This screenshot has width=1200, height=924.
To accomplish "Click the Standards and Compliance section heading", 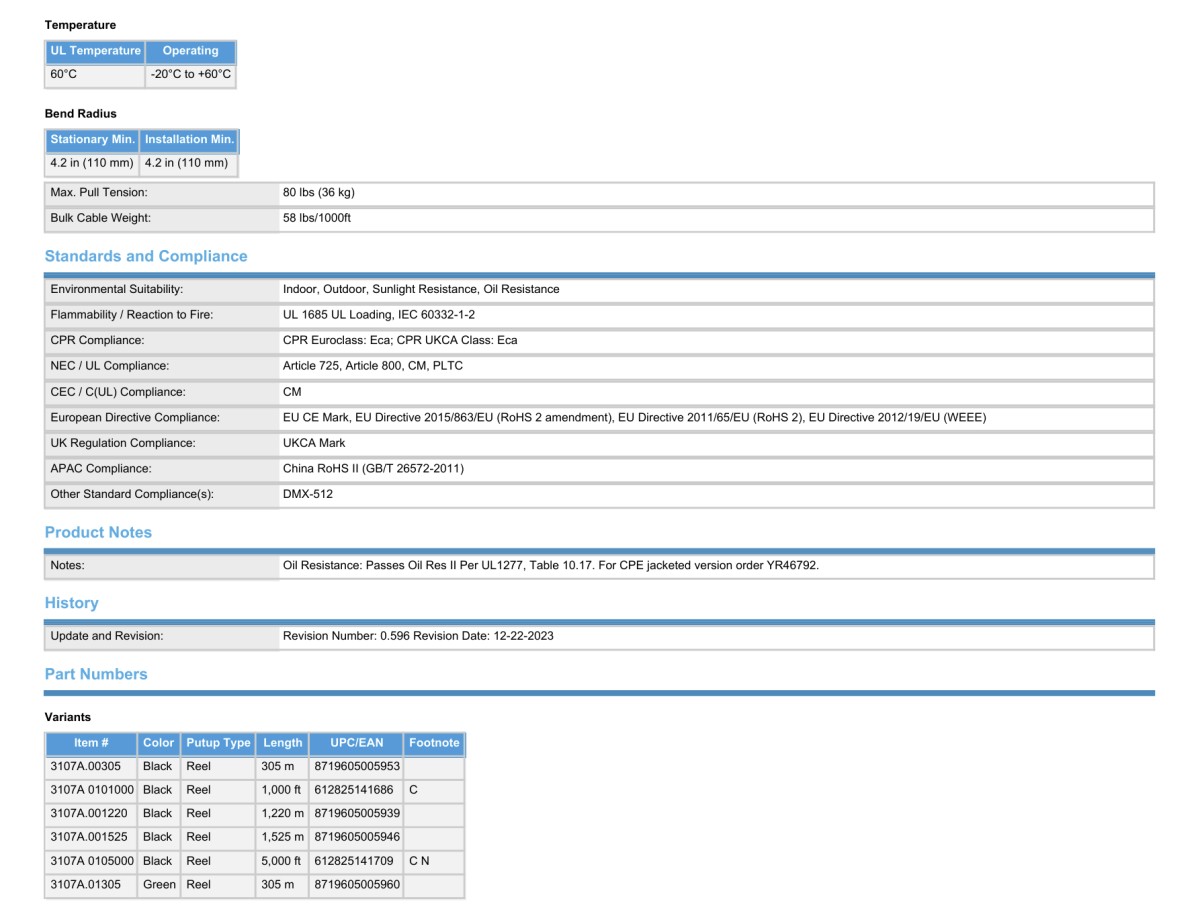I will point(146,256).
